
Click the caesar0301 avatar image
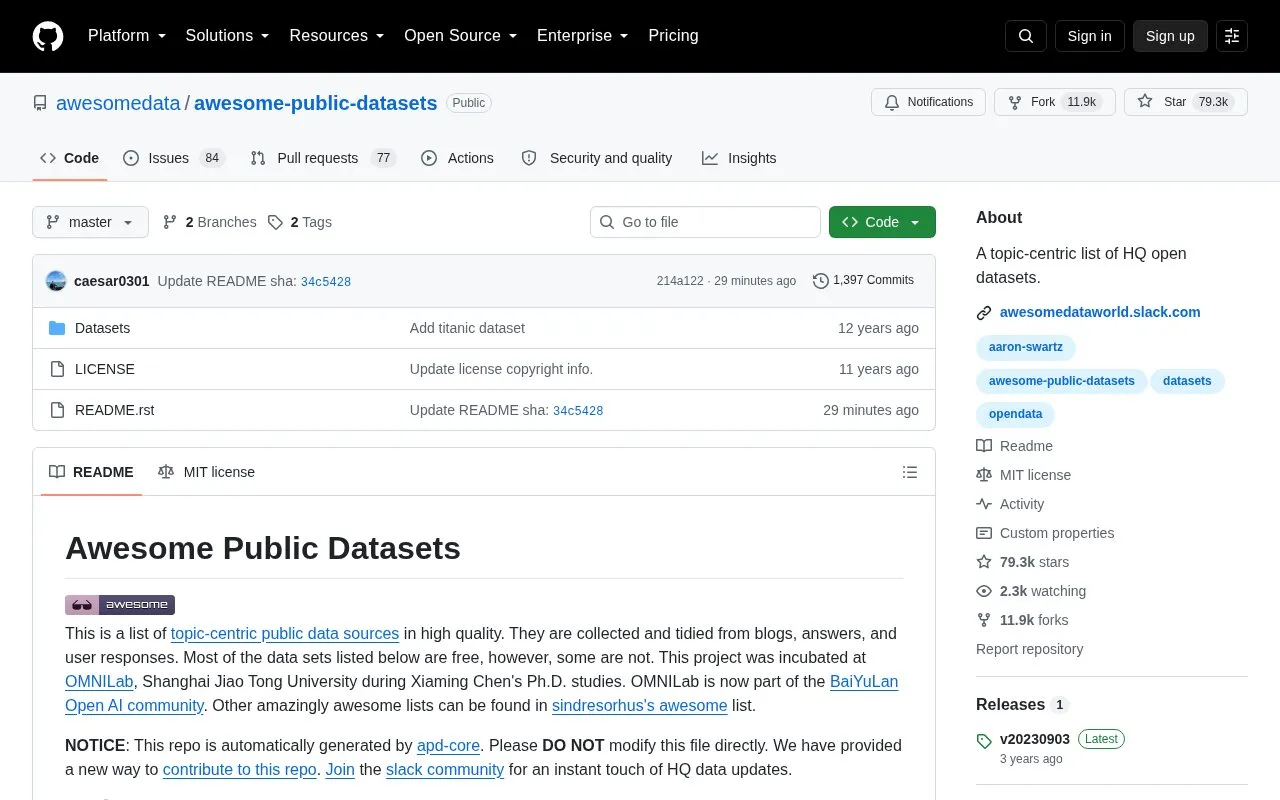pos(56,281)
